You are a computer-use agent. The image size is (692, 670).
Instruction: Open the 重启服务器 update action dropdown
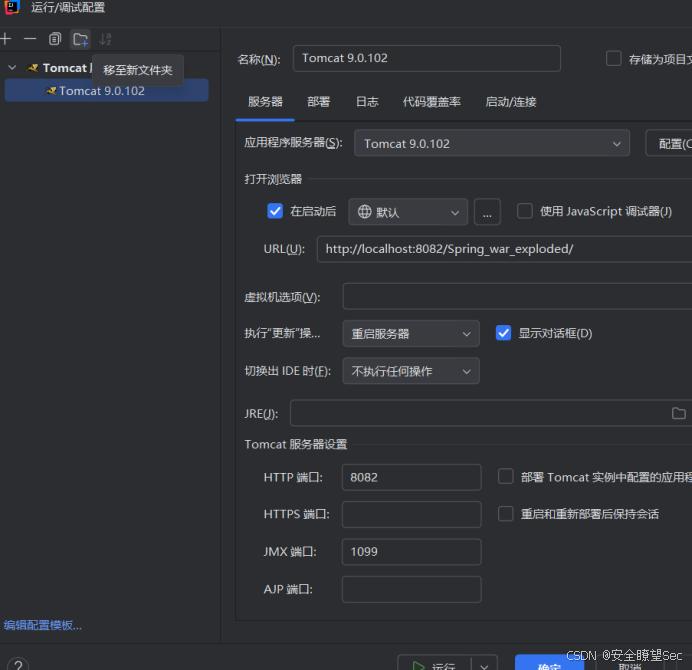pos(411,333)
